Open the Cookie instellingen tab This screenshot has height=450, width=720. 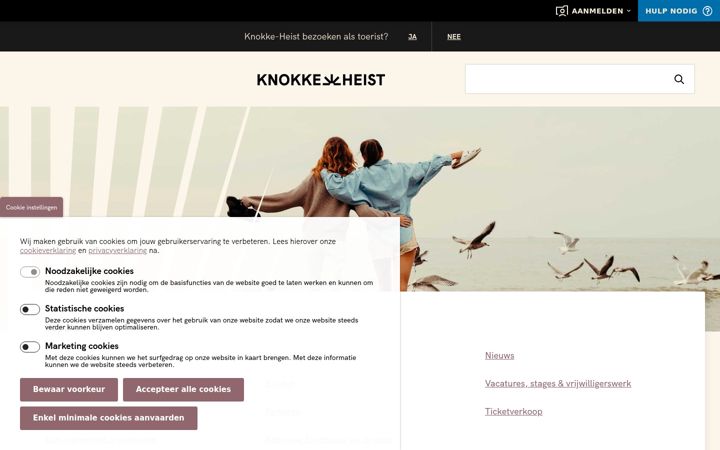(x=31, y=207)
